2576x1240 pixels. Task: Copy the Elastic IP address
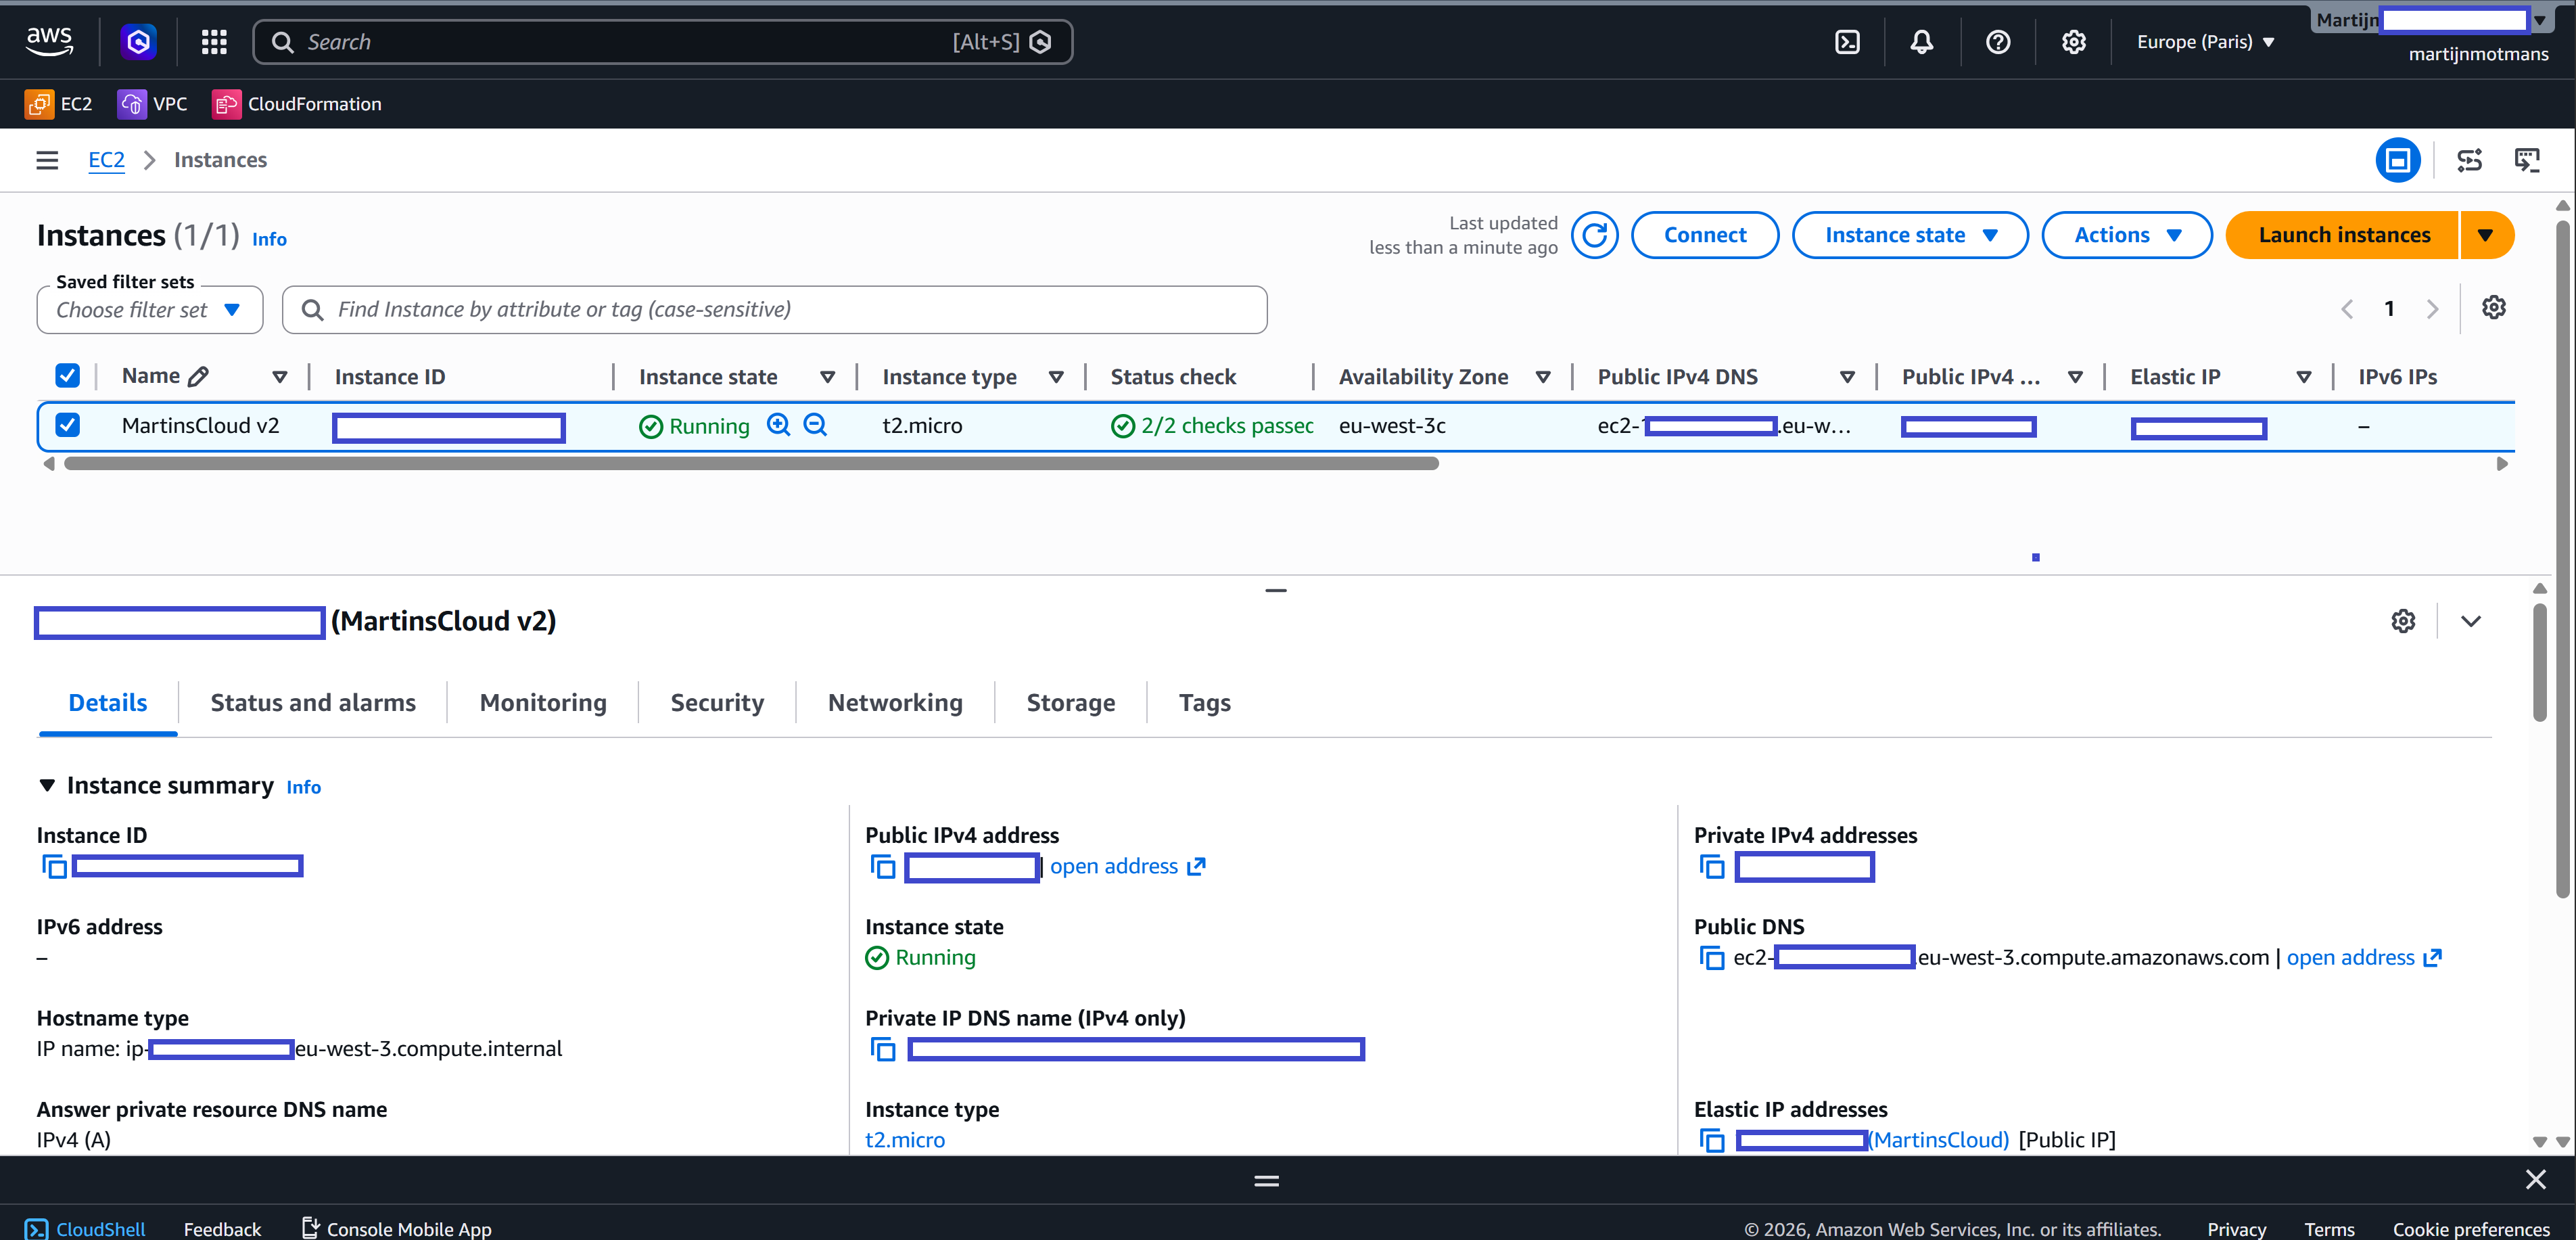(x=1711, y=1140)
